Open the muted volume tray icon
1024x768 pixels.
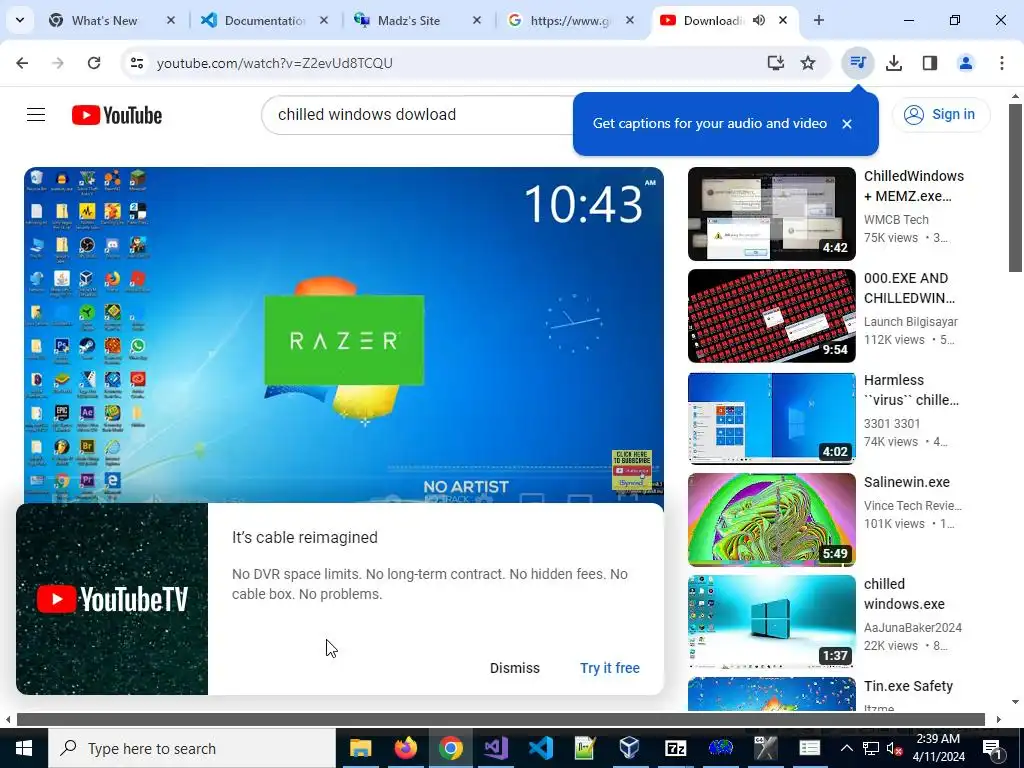[x=894, y=748]
